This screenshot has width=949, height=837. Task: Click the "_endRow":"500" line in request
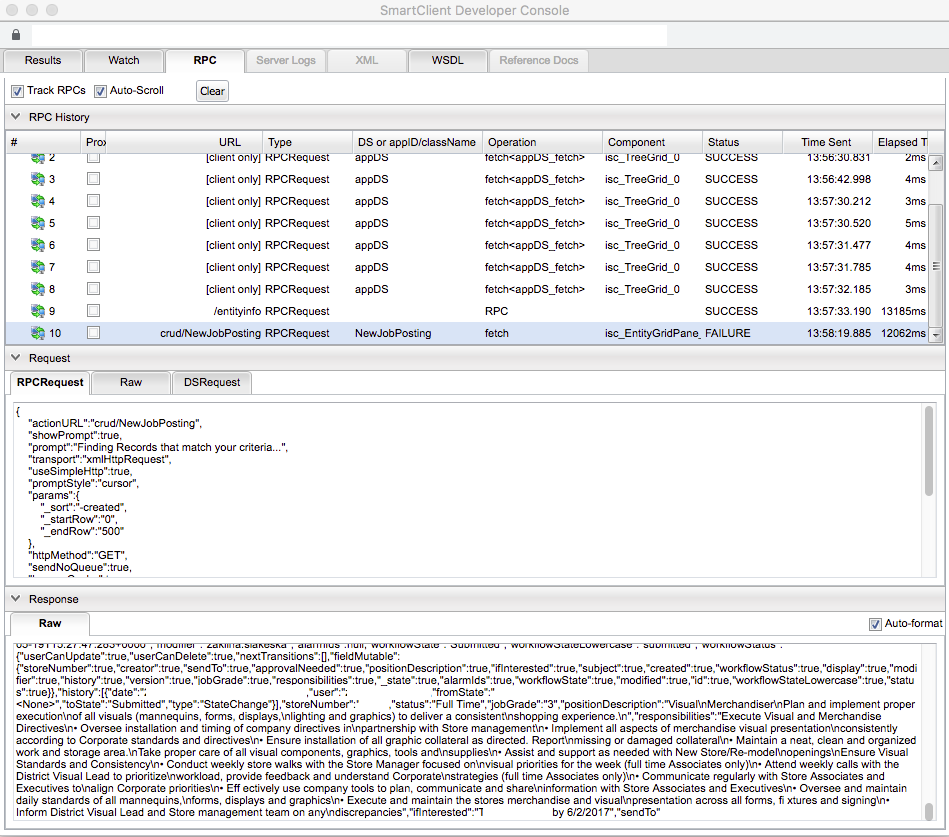click(82, 531)
